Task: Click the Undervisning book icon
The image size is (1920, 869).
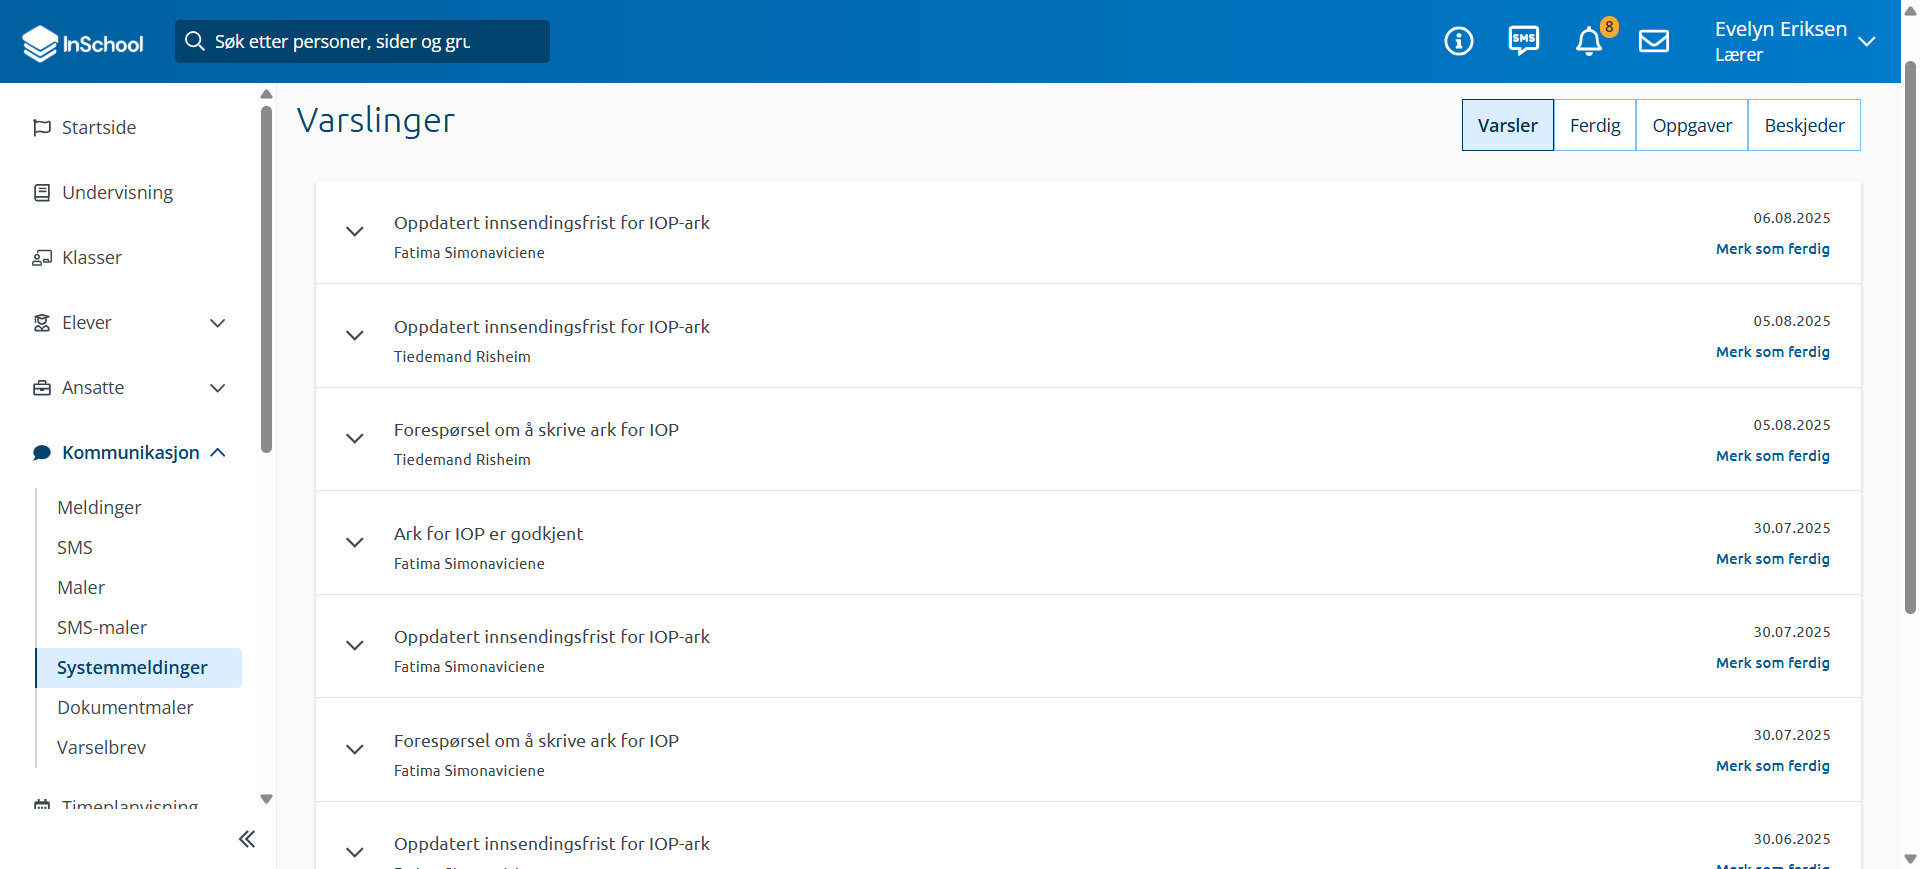Action: point(42,193)
